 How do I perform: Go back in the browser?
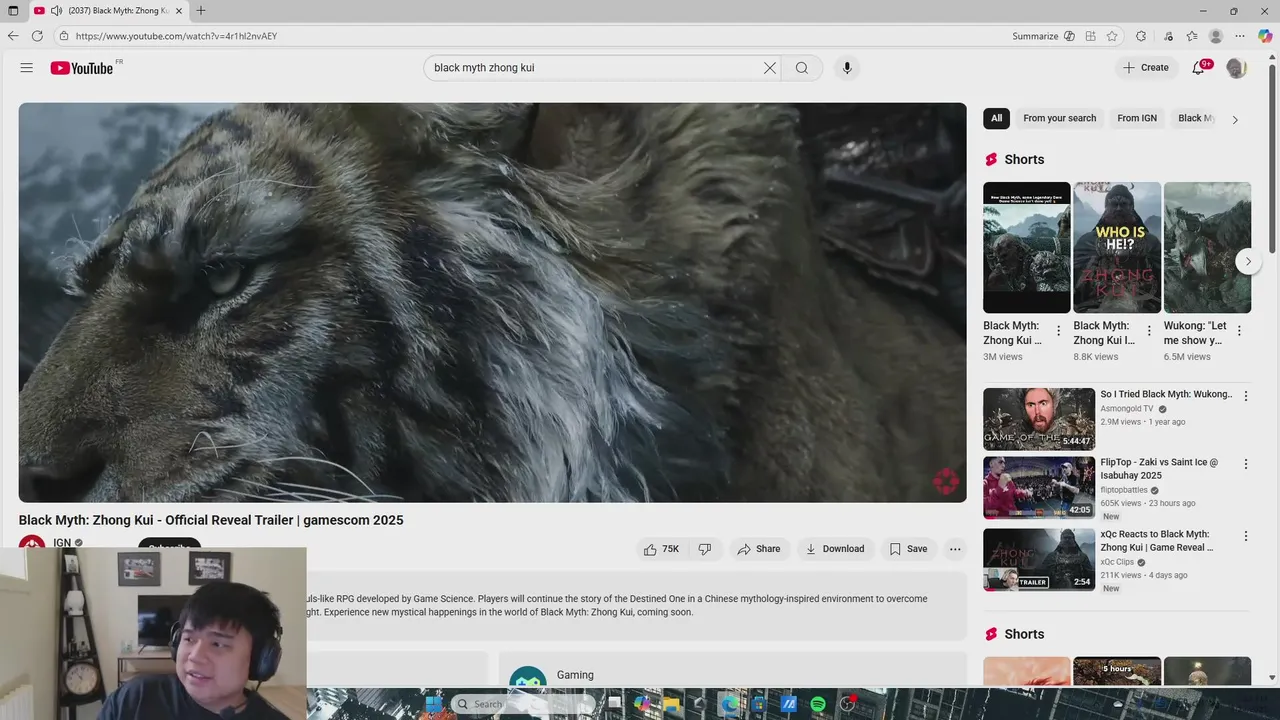13,36
